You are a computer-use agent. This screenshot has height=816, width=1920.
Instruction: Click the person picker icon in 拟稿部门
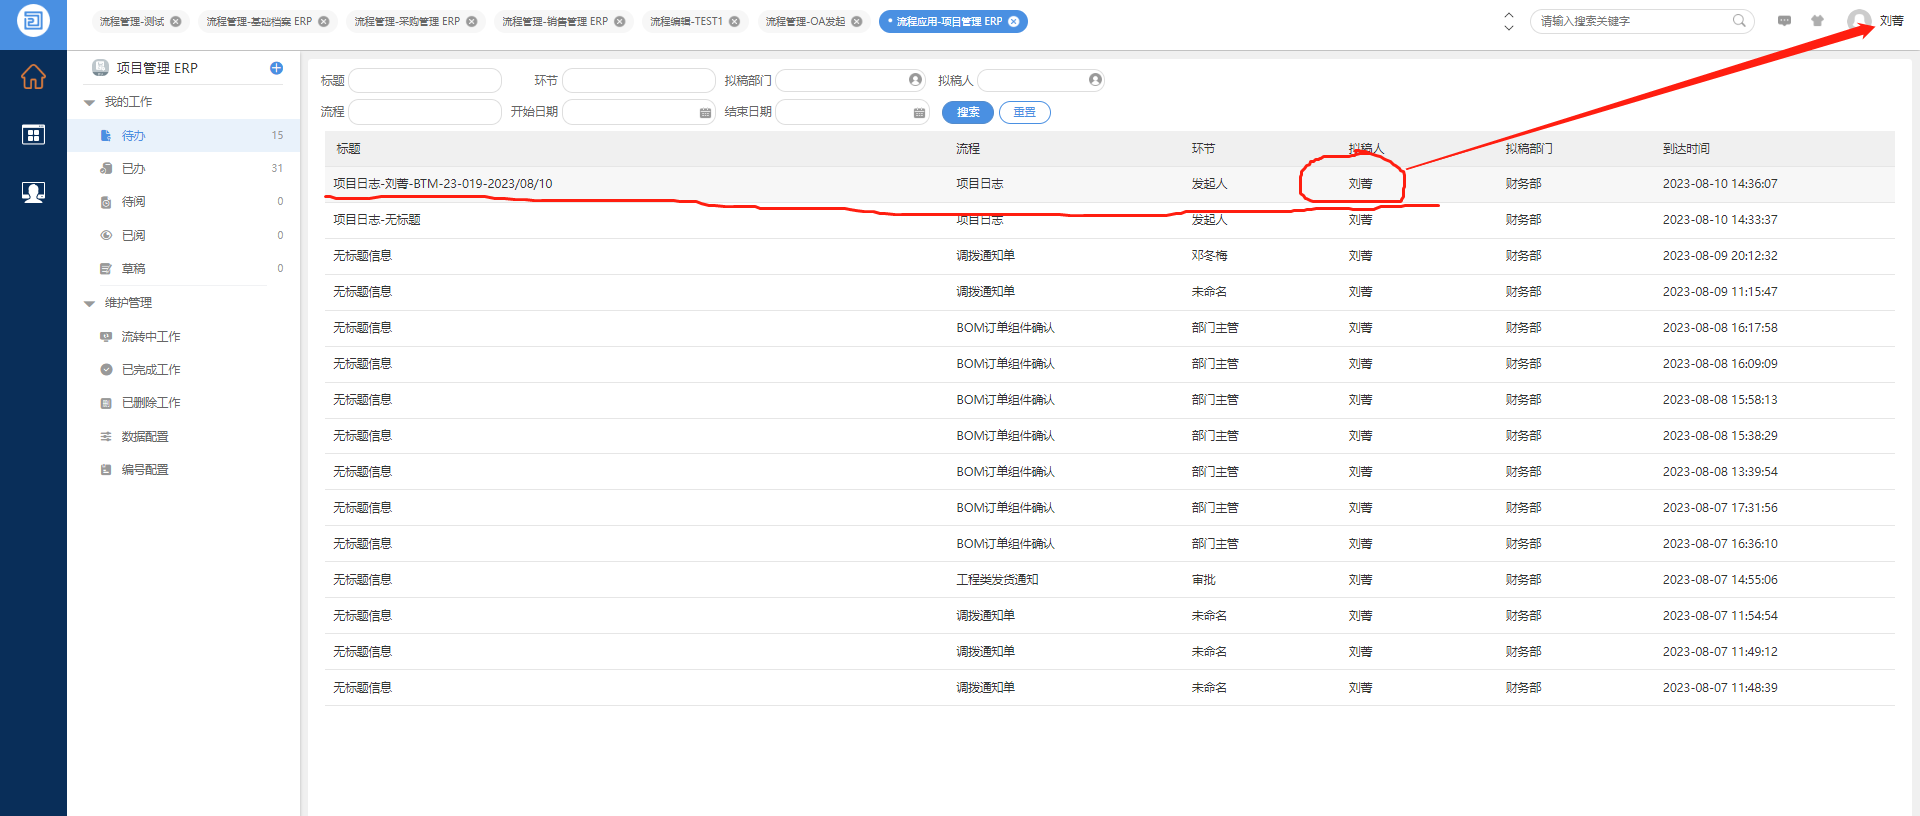915,79
